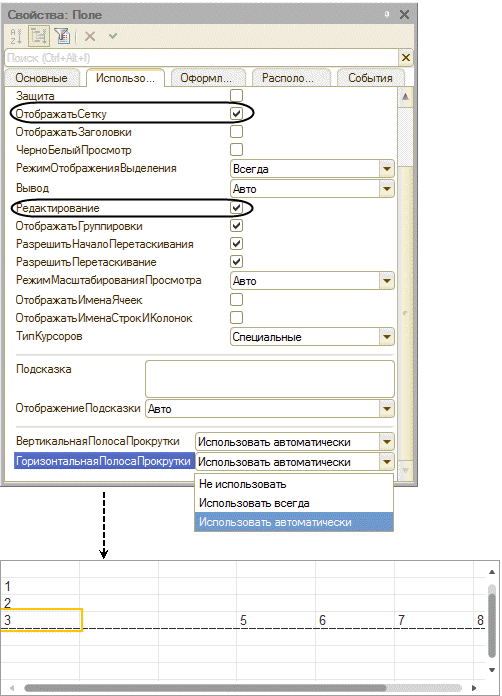Click the filter properties icon
The height and width of the screenshot is (696, 502).
(x=63, y=36)
